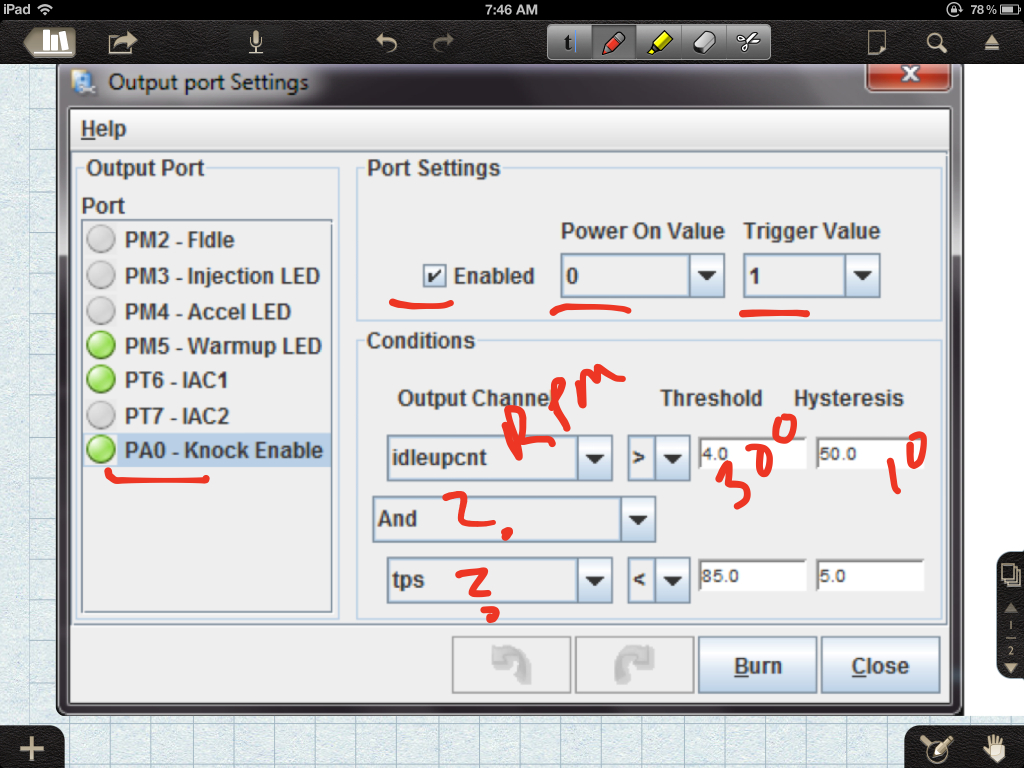Click the Burn button
Image resolution: width=1024 pixels, height=768 pixels.
(758, 665)
